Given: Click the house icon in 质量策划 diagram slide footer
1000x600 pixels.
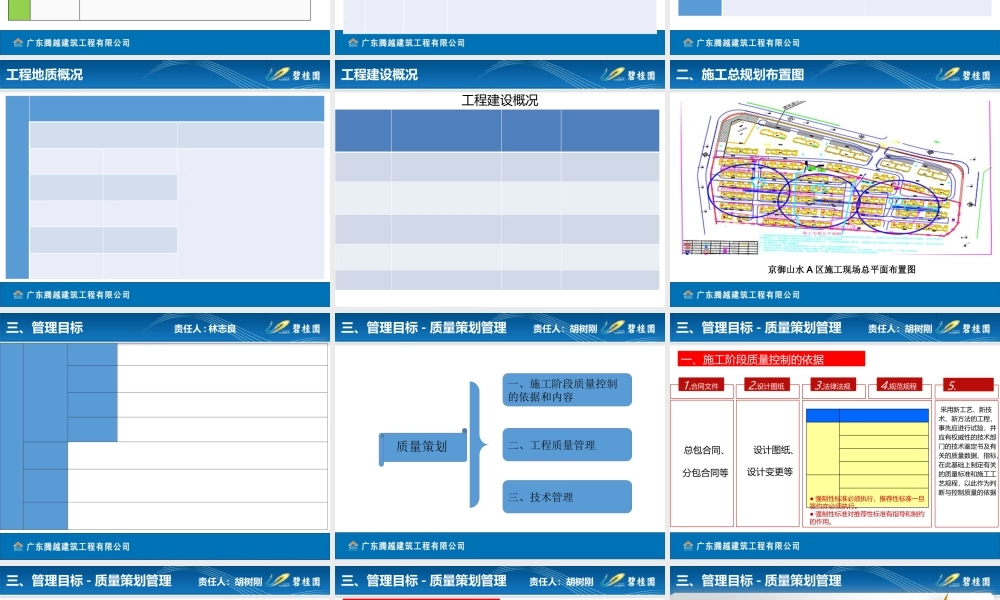Looking at the screenshot, I should [353, 546].
